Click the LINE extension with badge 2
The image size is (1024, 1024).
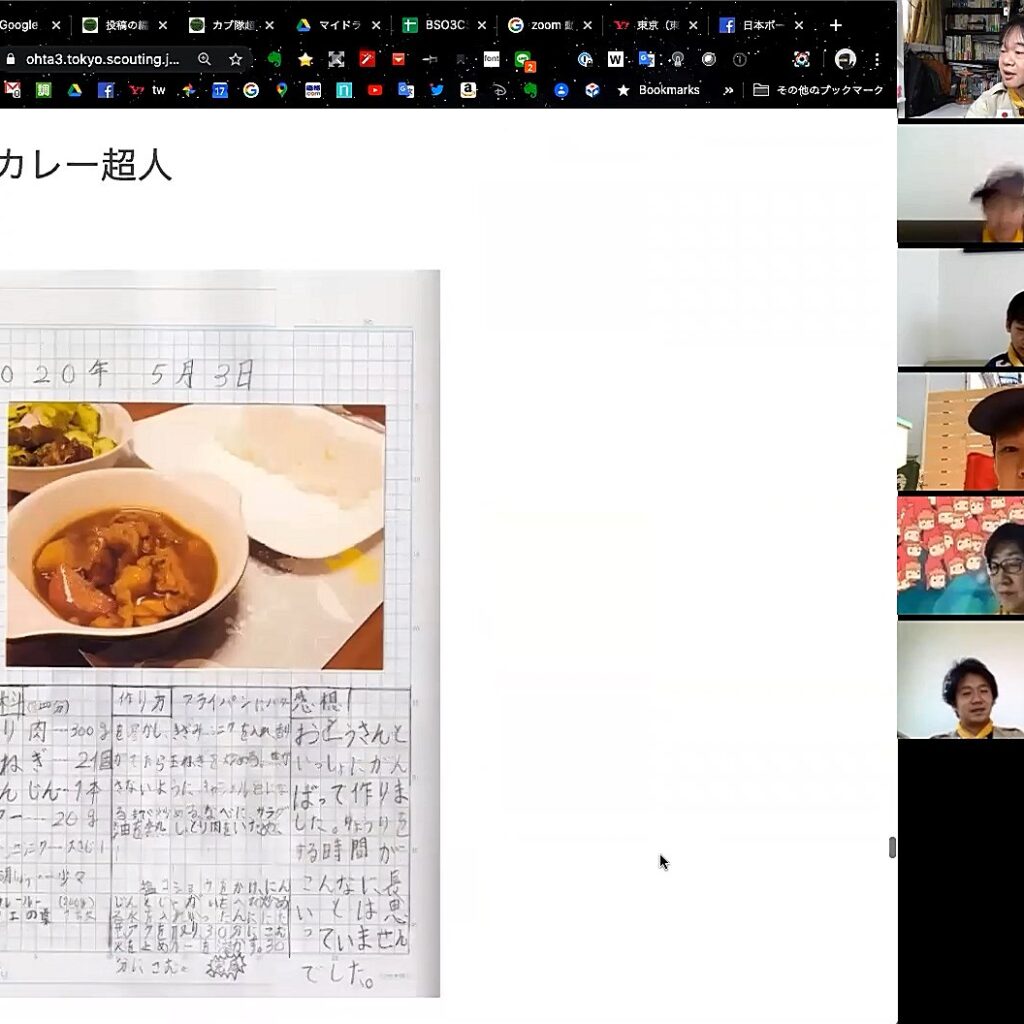(x=524, y=61)
